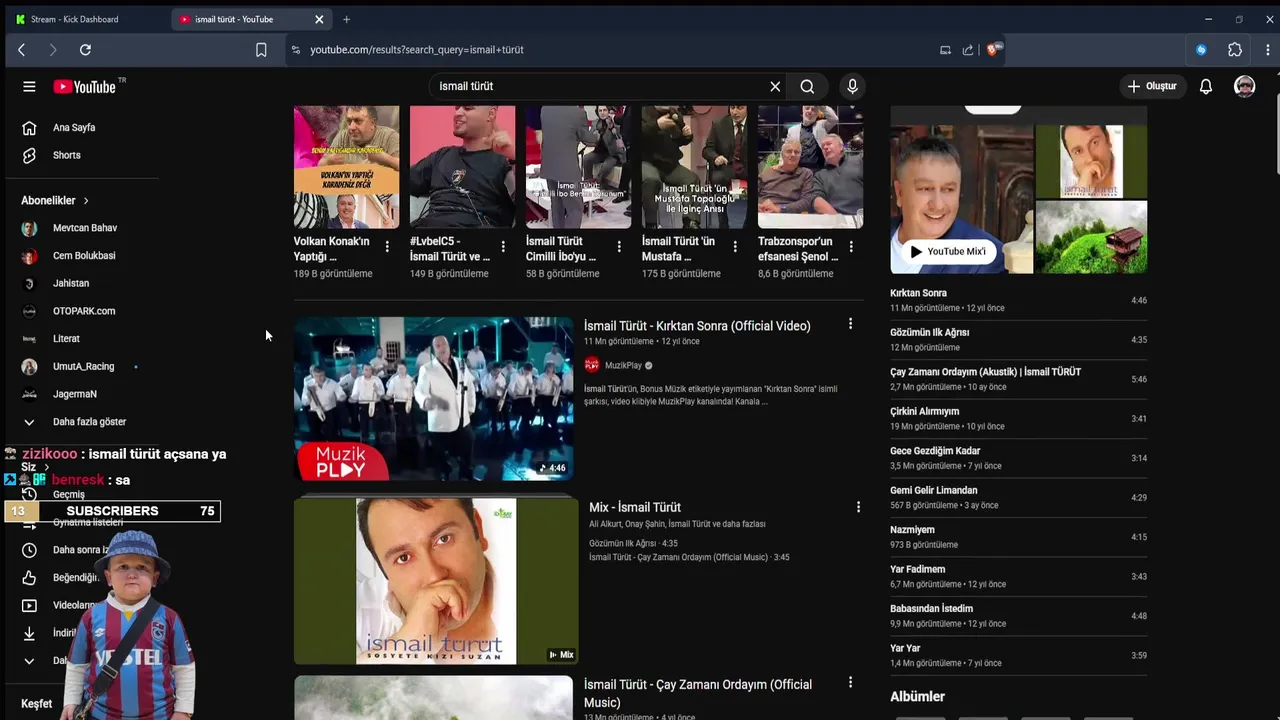Play Kırktan Sonra in the side tracklist
1280x720 pixels.
click(1018, 300)
